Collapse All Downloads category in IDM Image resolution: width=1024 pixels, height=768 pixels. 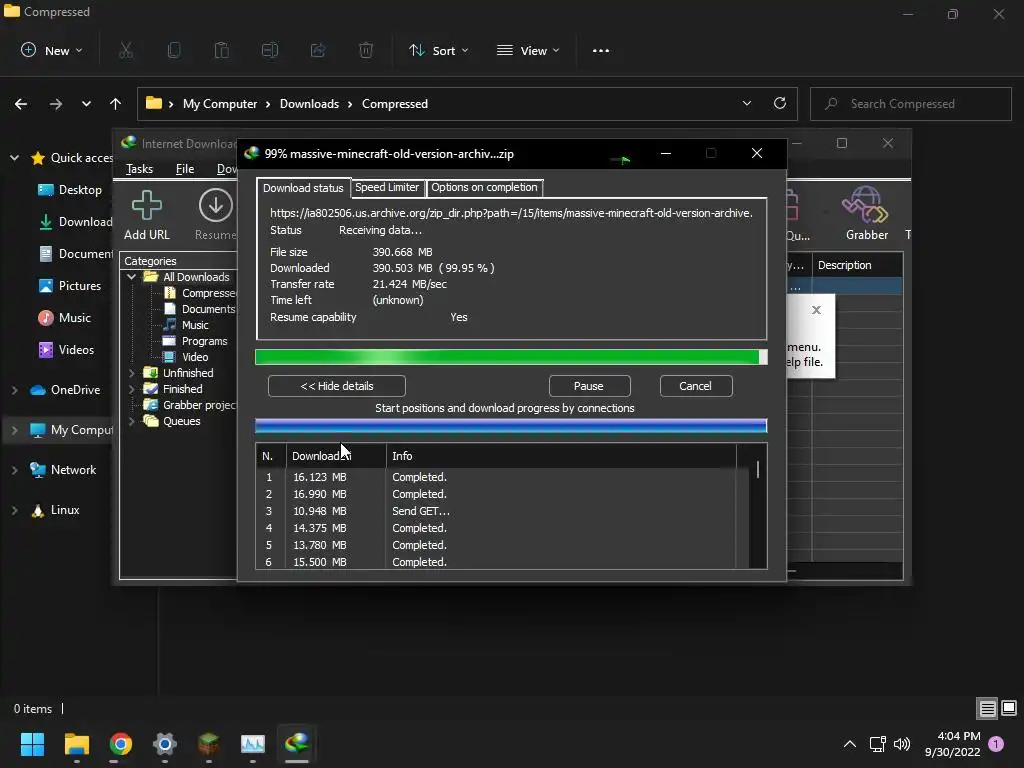coord(131,277)
